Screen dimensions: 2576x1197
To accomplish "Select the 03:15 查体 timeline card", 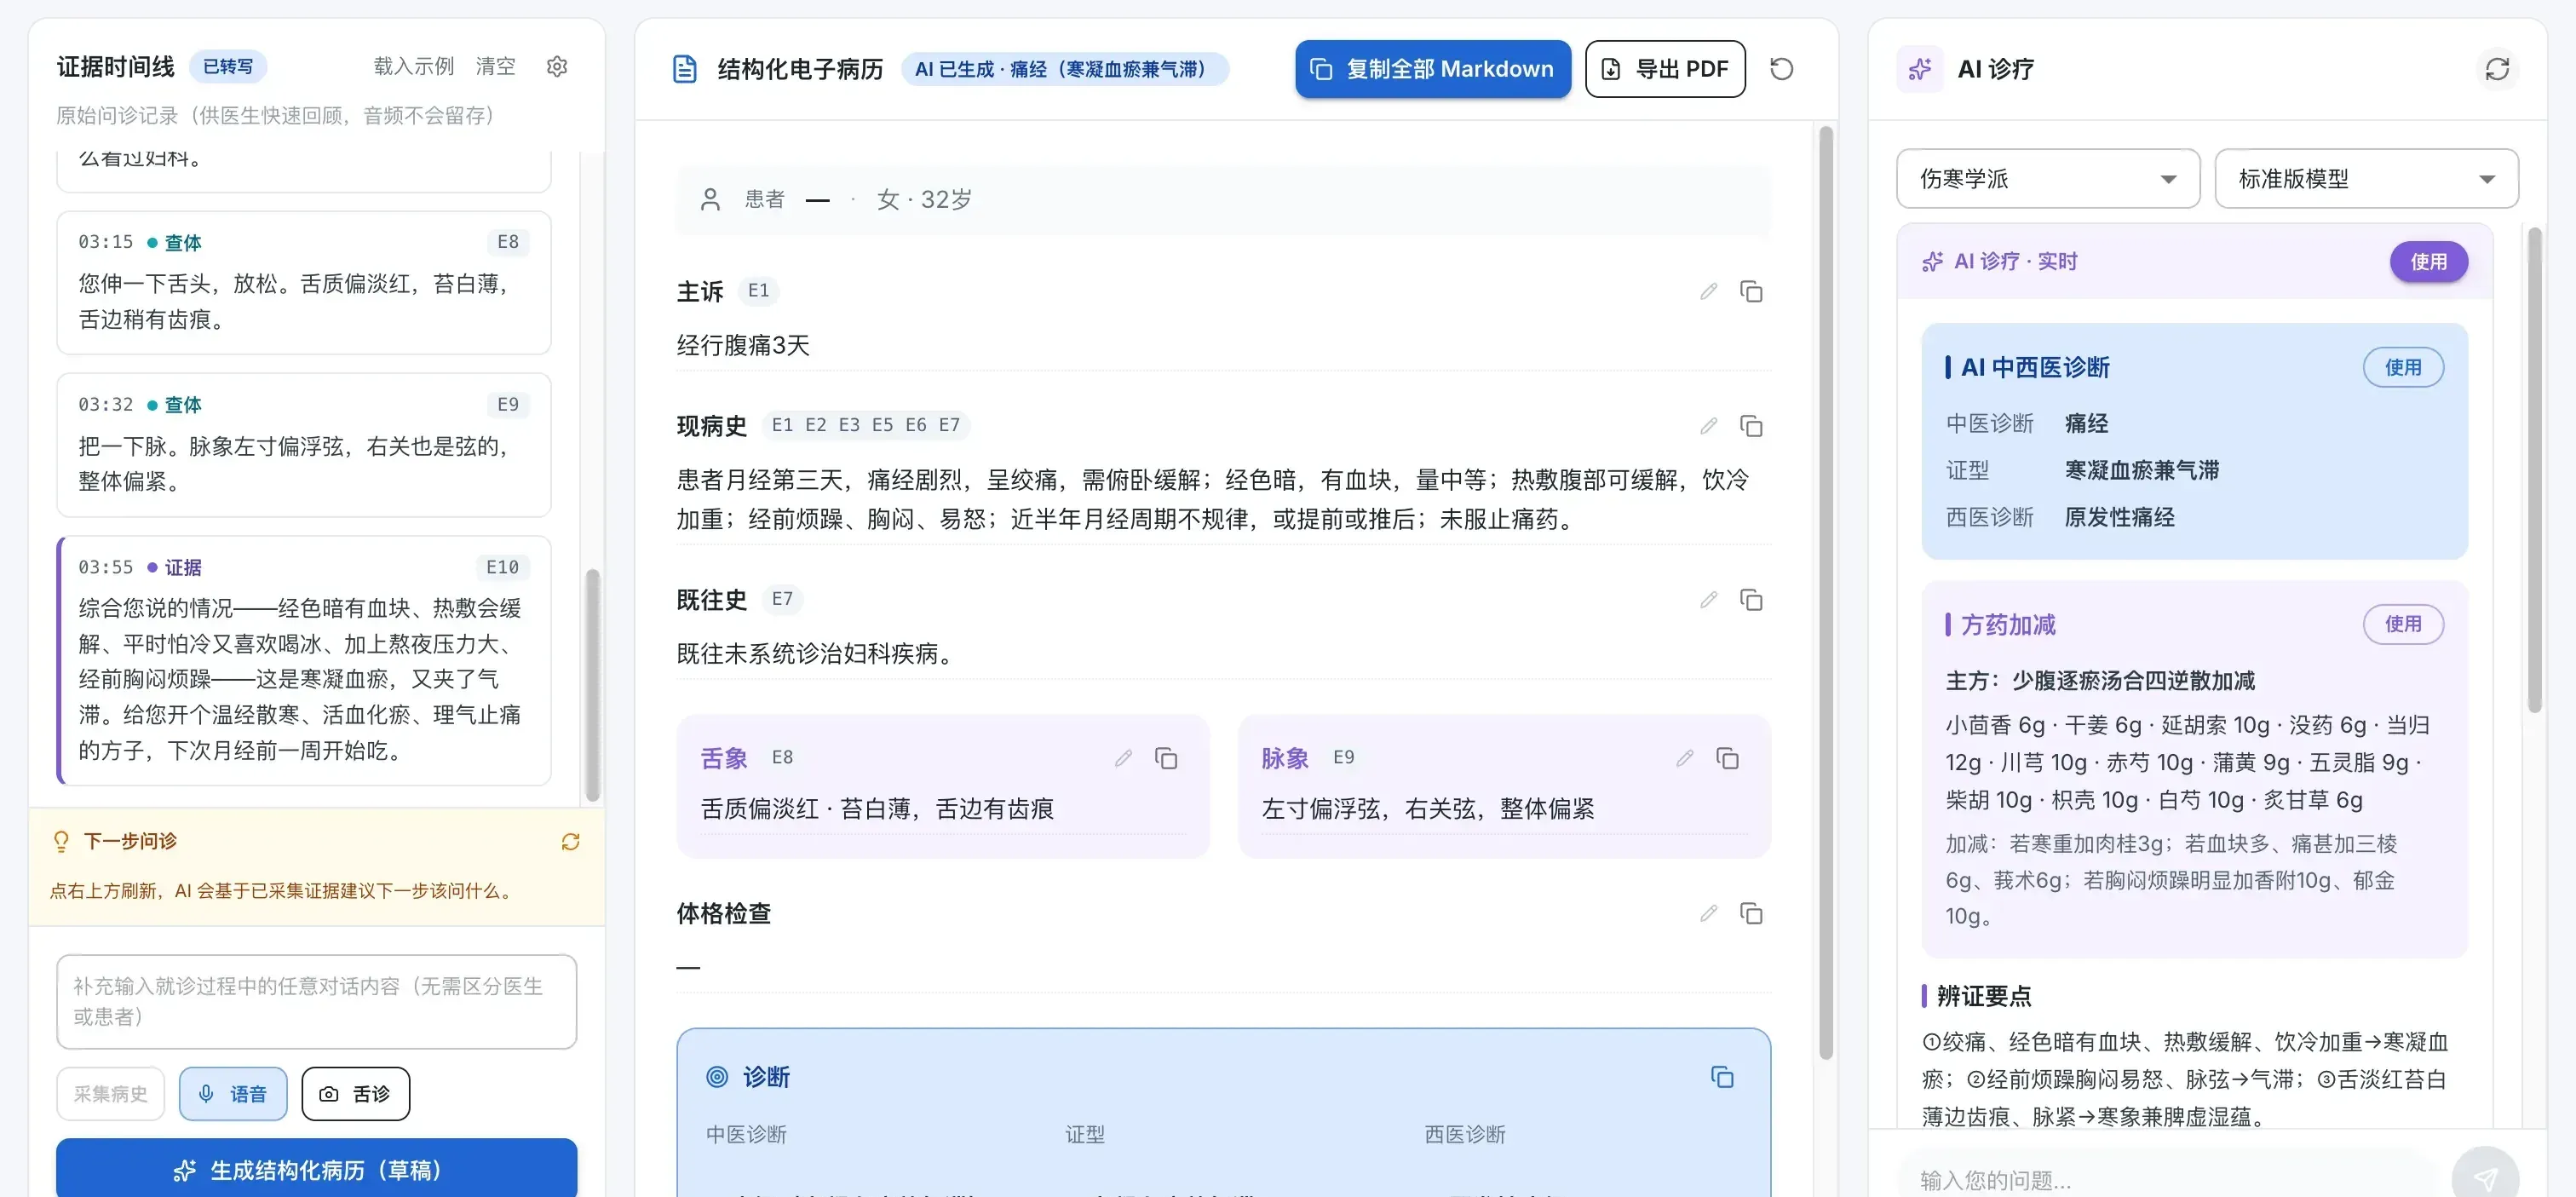I will pos(304,283).
